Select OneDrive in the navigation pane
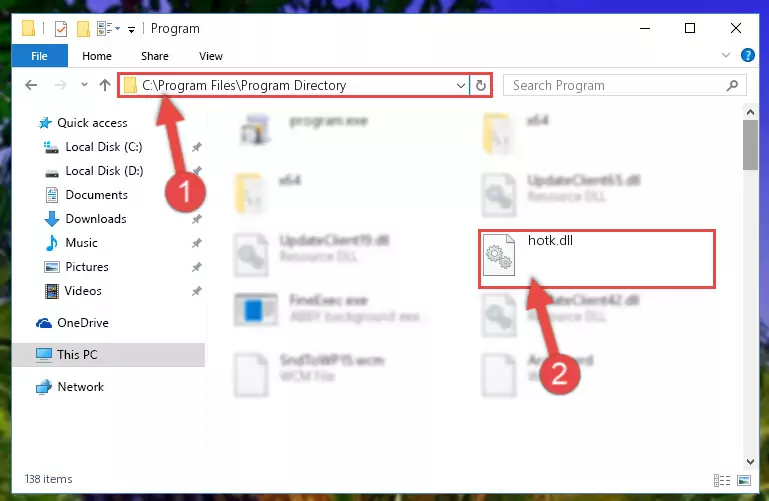Image resolution: width=769 pixels, height=501 pixels. point(83,323)
